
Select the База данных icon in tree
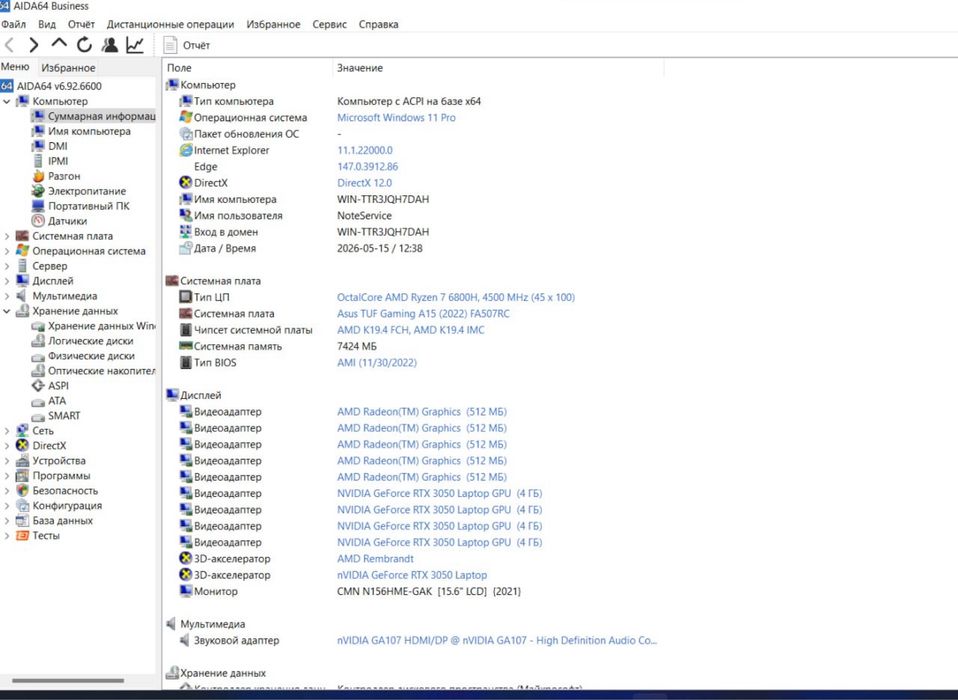tap(22, 520)
